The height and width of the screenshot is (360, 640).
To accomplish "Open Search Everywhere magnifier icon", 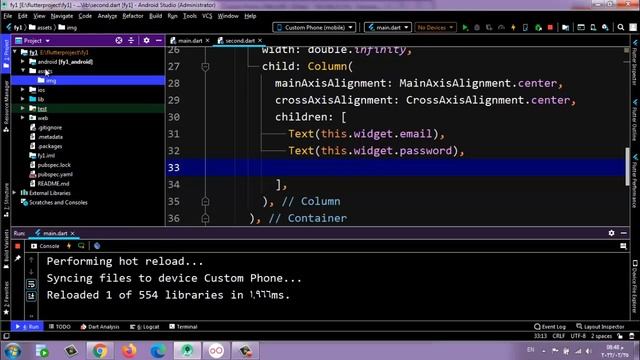I will pyautogui.click(x=621, y=27).
